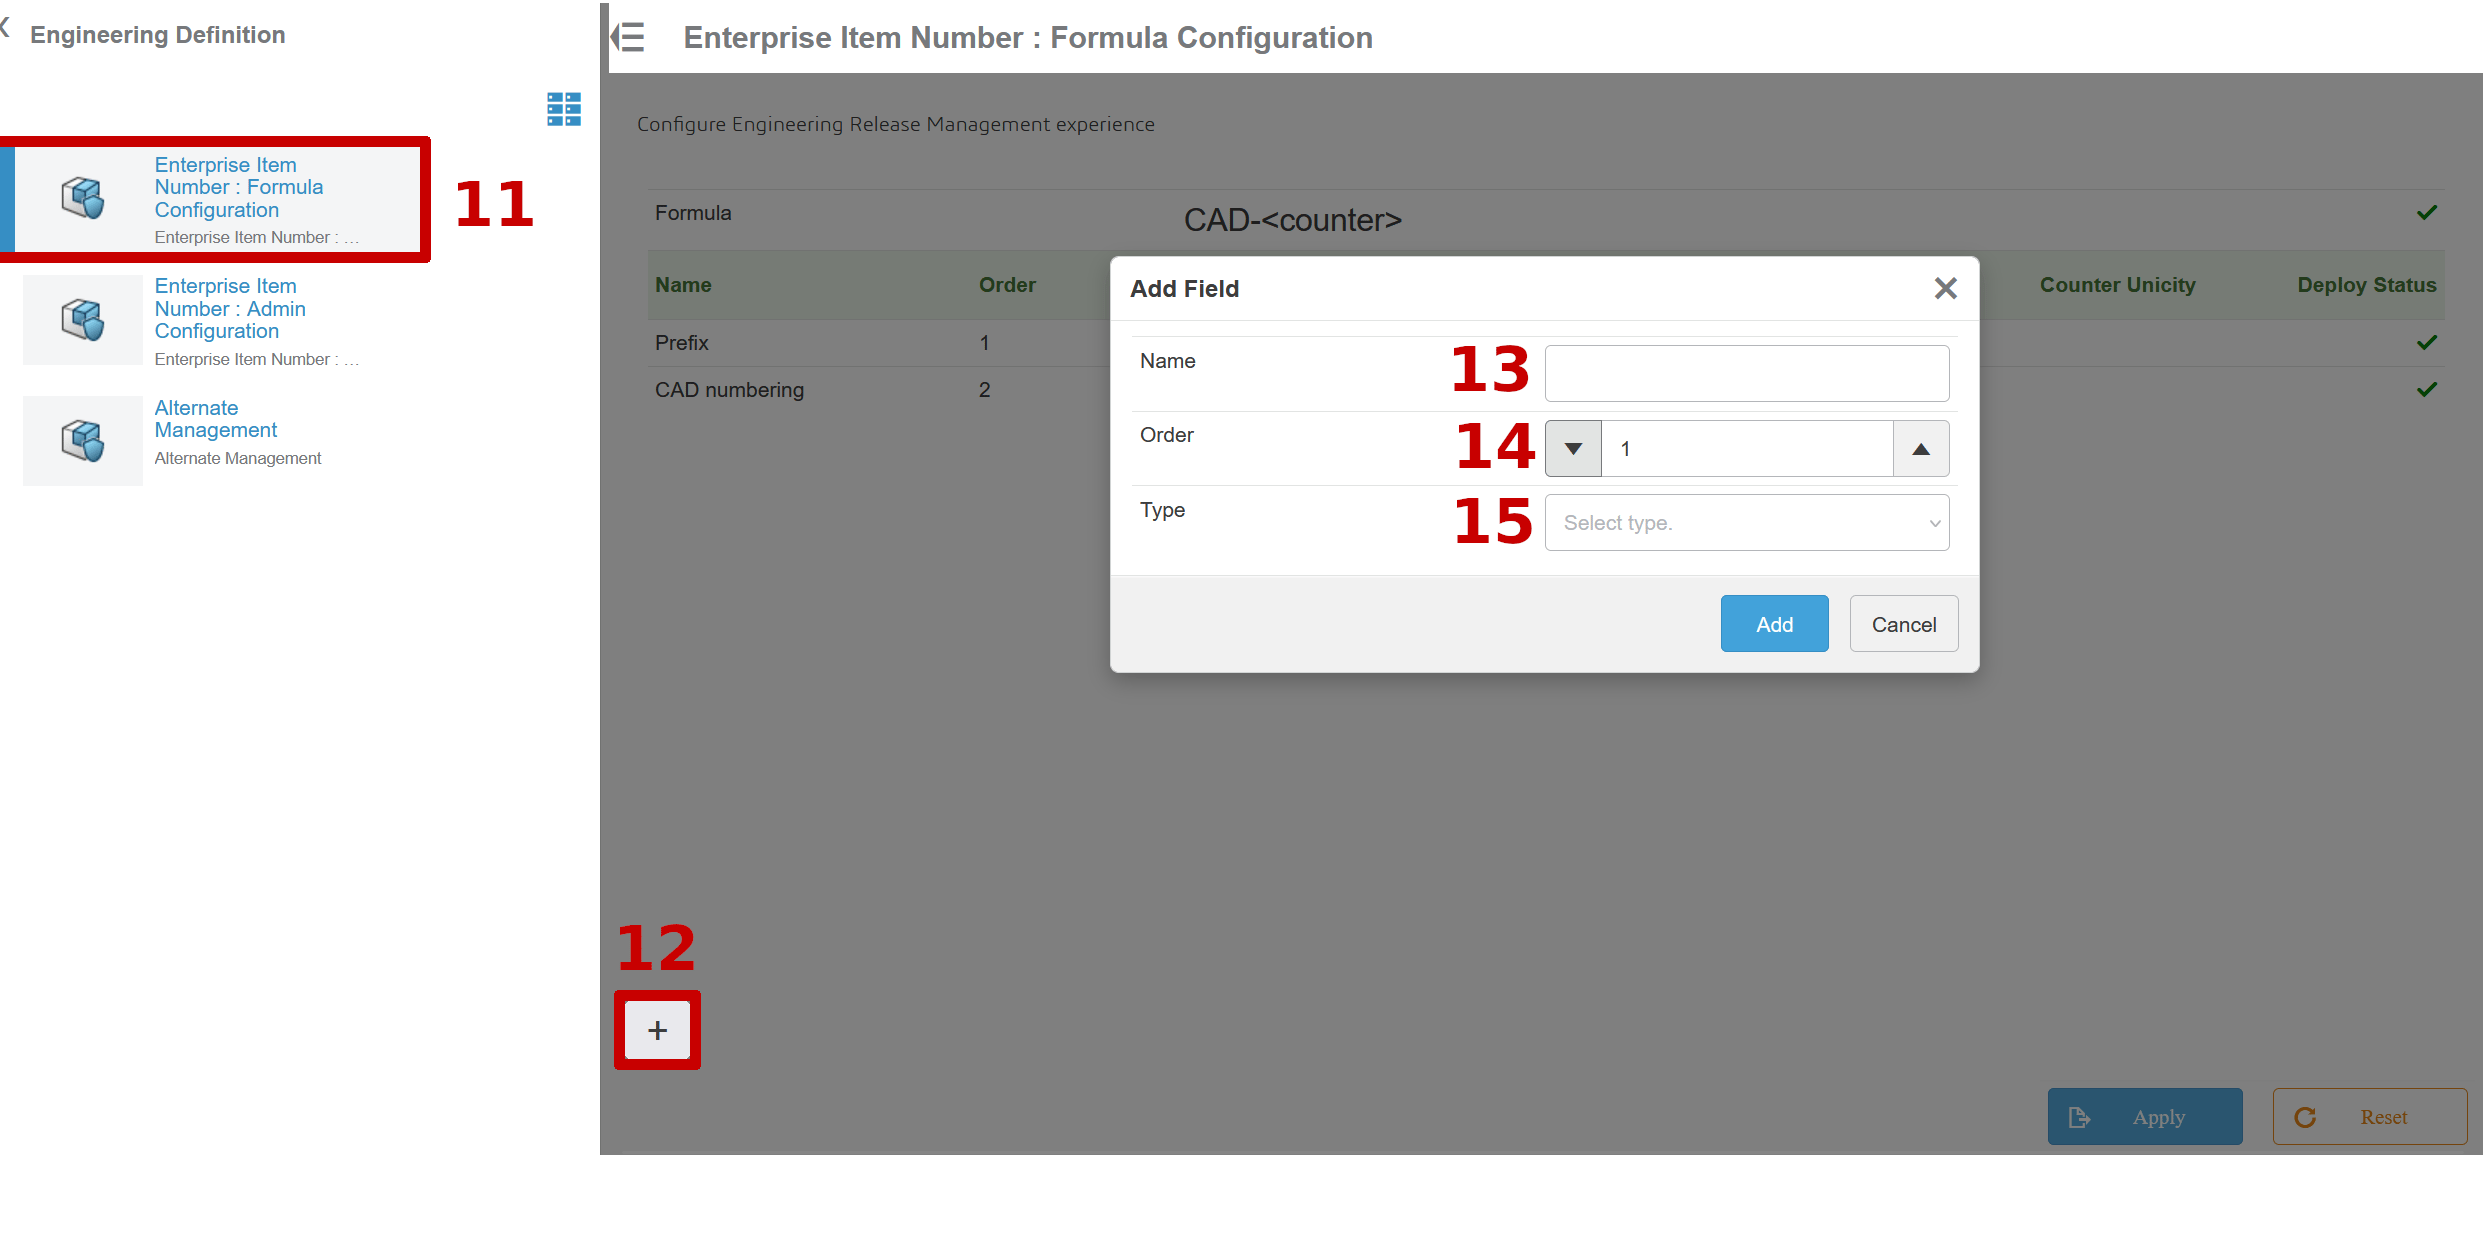
Task: Click the Name text input field
Action: (1746, 374)
